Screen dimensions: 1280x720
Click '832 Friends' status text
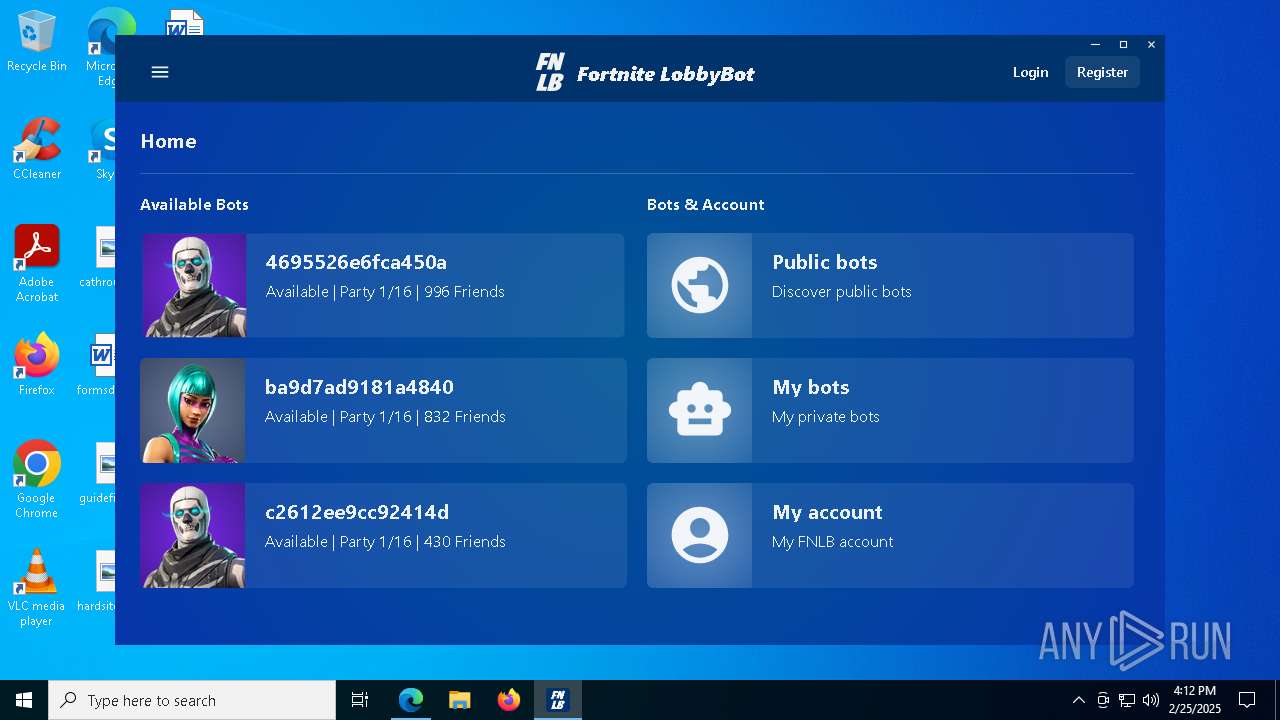click(465, 417)
